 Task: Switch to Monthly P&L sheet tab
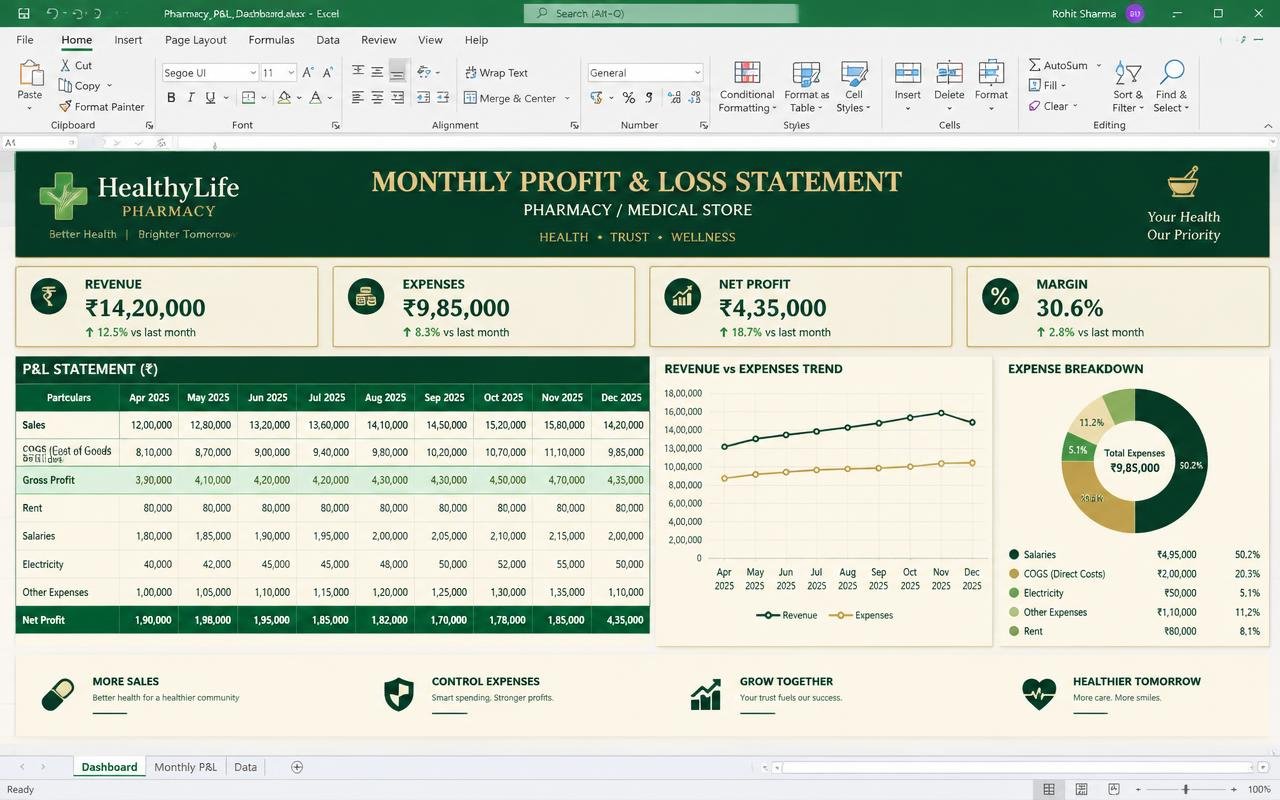(x=185, y=767)
